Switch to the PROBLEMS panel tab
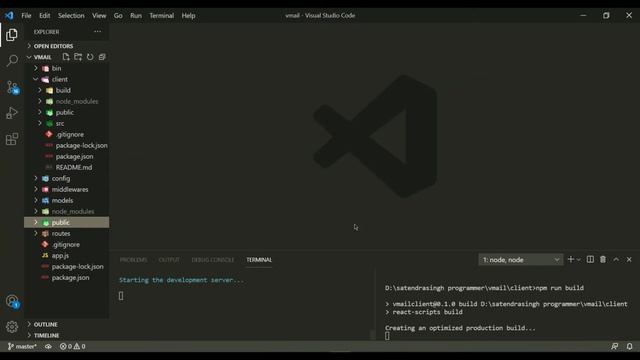This screenshot has height=360, width=640. (133, 260)
